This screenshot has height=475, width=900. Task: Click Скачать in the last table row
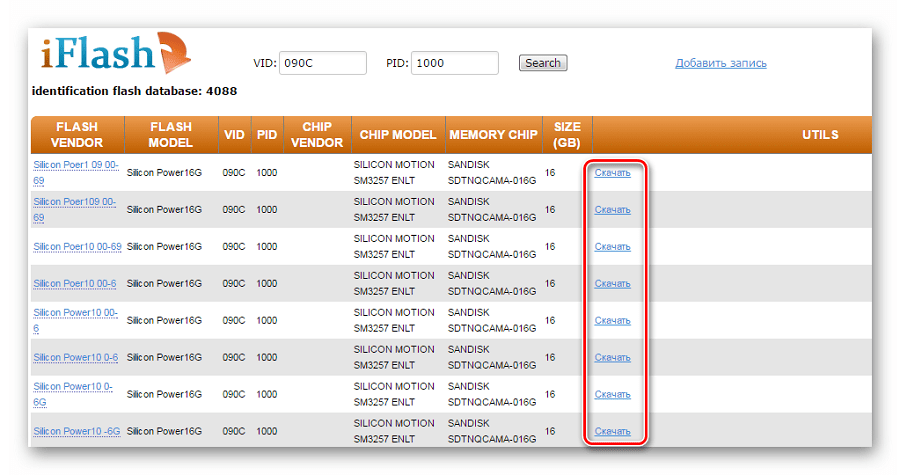click(612, 432)
